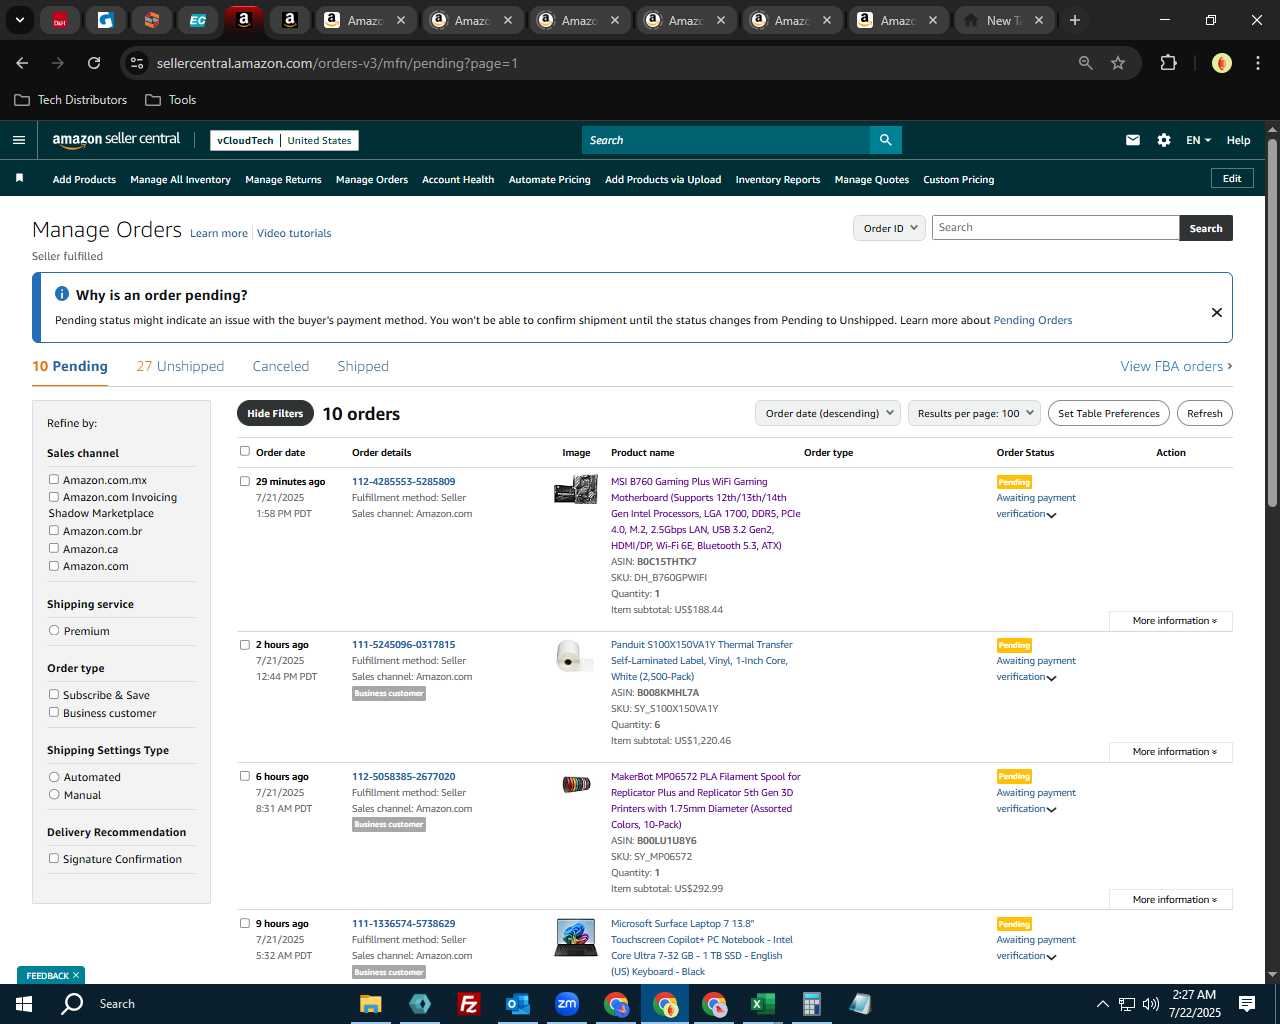Image resolution: width=1280 pixels, height=1024 pixels.
Task: Expand More information for MakerBot filament order
Action: click(1171, 900)
